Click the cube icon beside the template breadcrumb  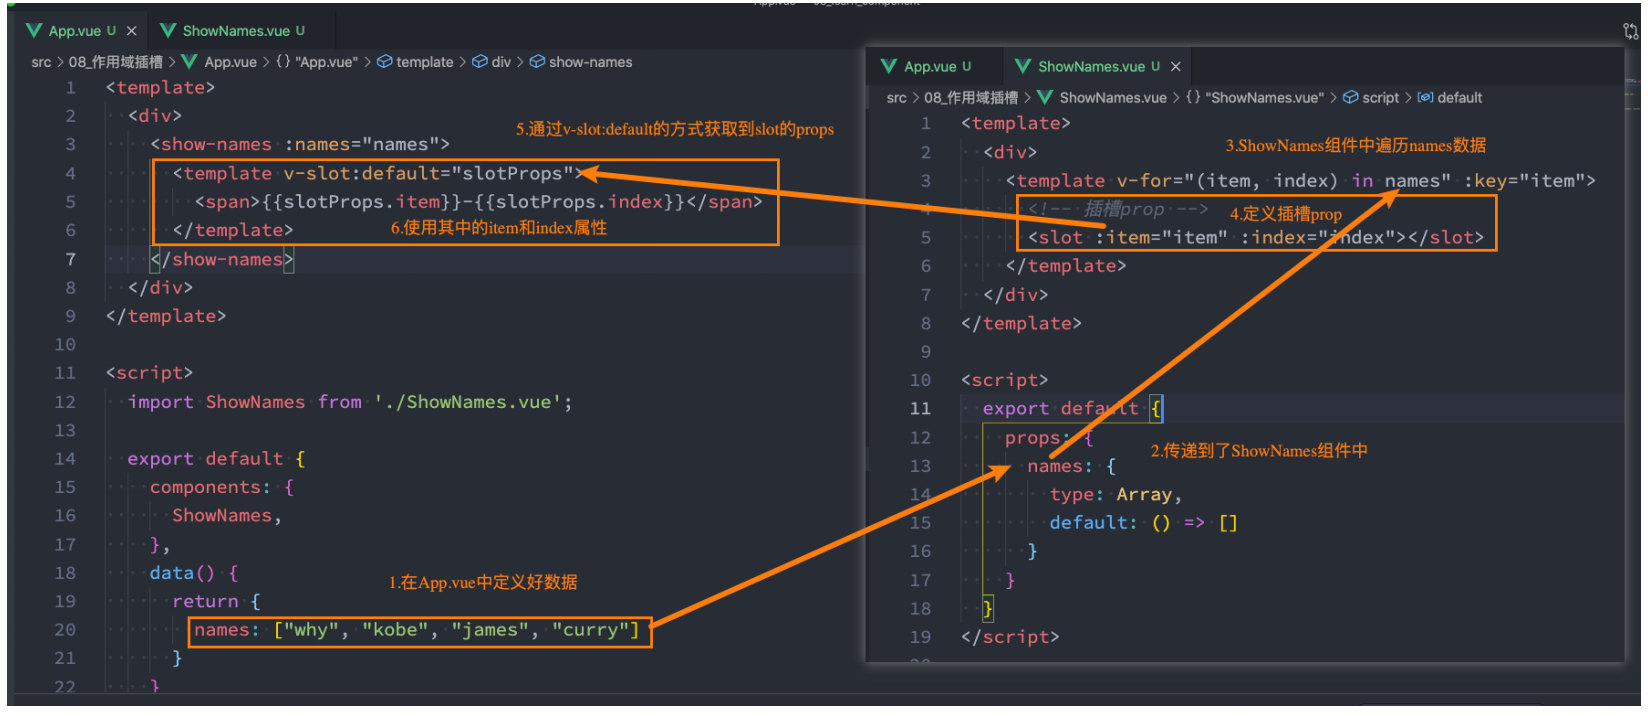[x=384, y=62]
